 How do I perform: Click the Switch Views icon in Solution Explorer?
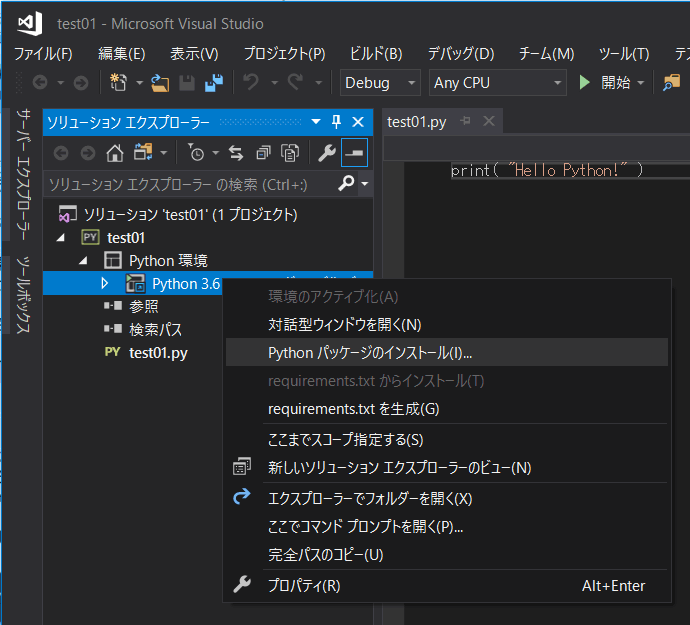coord(143,152)
